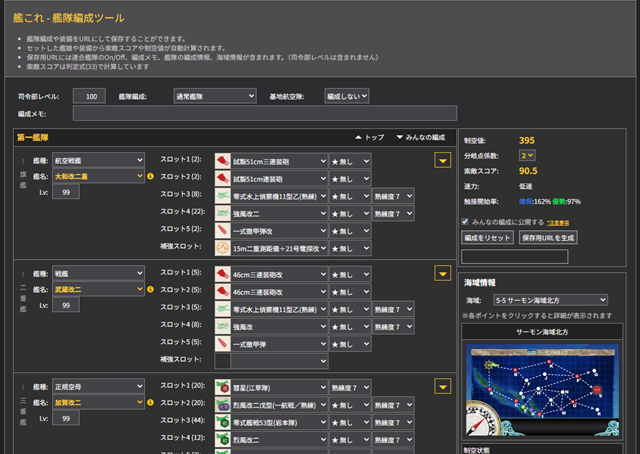Open the みんなの編成 link
640x454 pixels.
[x=423, y=136]
